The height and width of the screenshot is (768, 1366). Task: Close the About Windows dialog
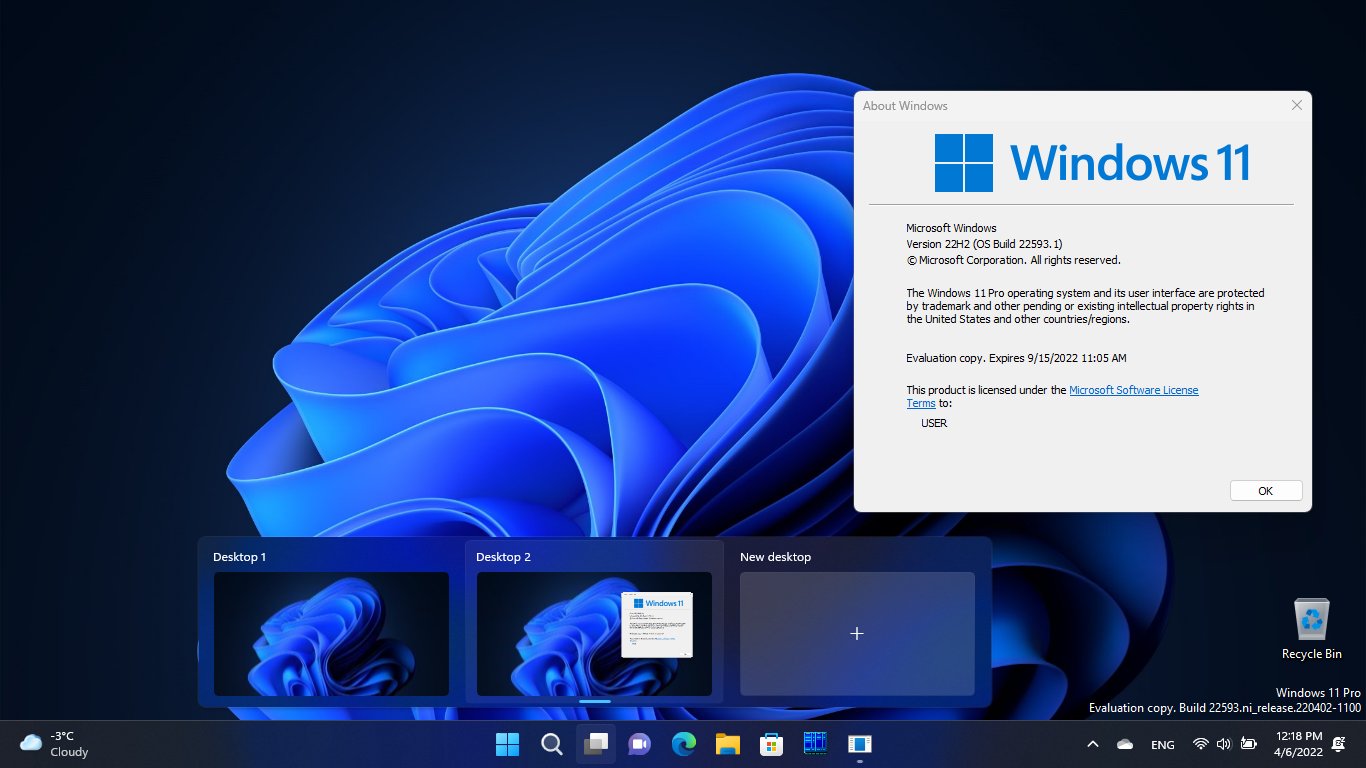click(1297, 105)
